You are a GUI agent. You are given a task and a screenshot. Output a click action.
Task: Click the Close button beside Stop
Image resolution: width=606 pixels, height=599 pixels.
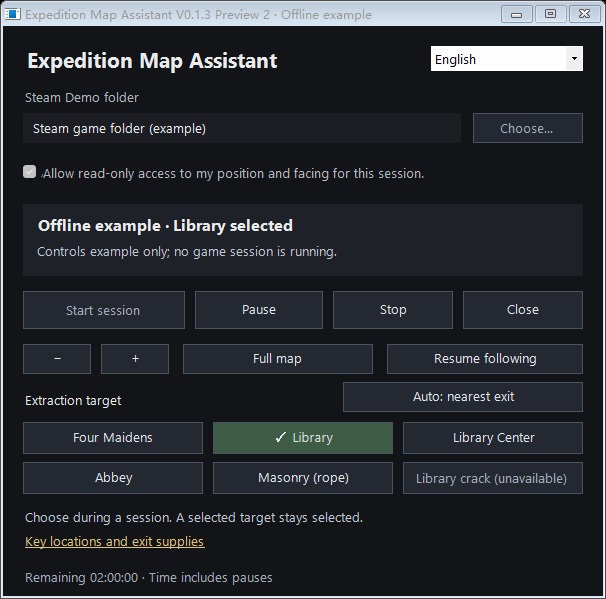[523, 310]
